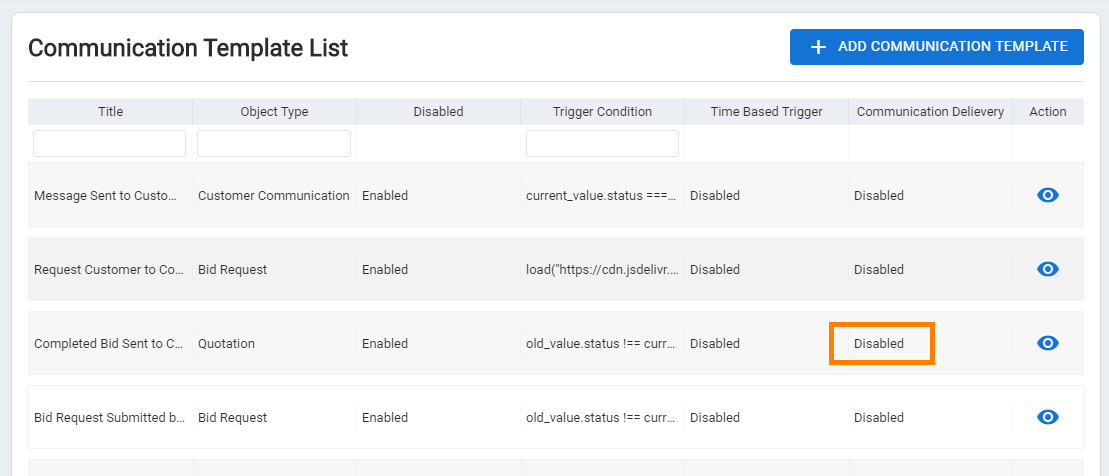Click Communication Delievery value in Bid Request Submitted row

[x=879, y=418]
